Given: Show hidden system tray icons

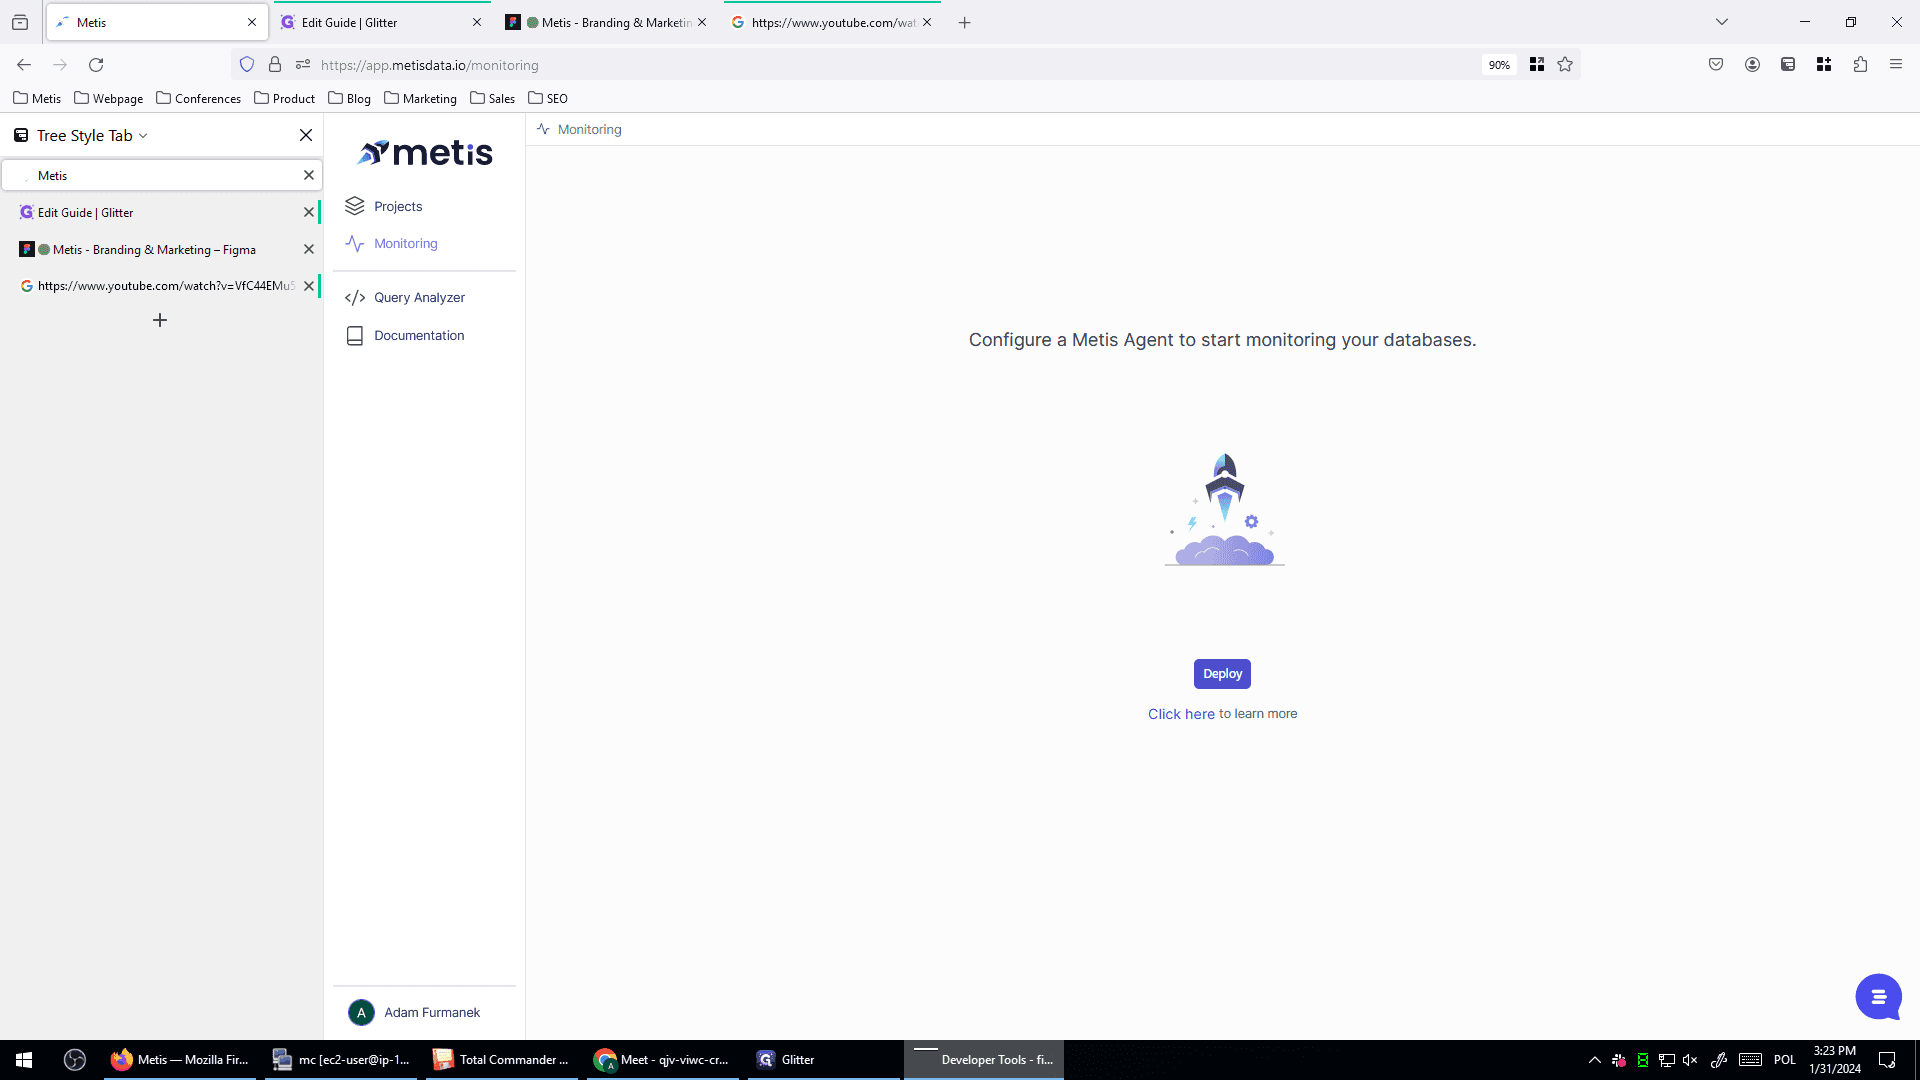Looking at the screenshot, I should tap(1594, 1060).
